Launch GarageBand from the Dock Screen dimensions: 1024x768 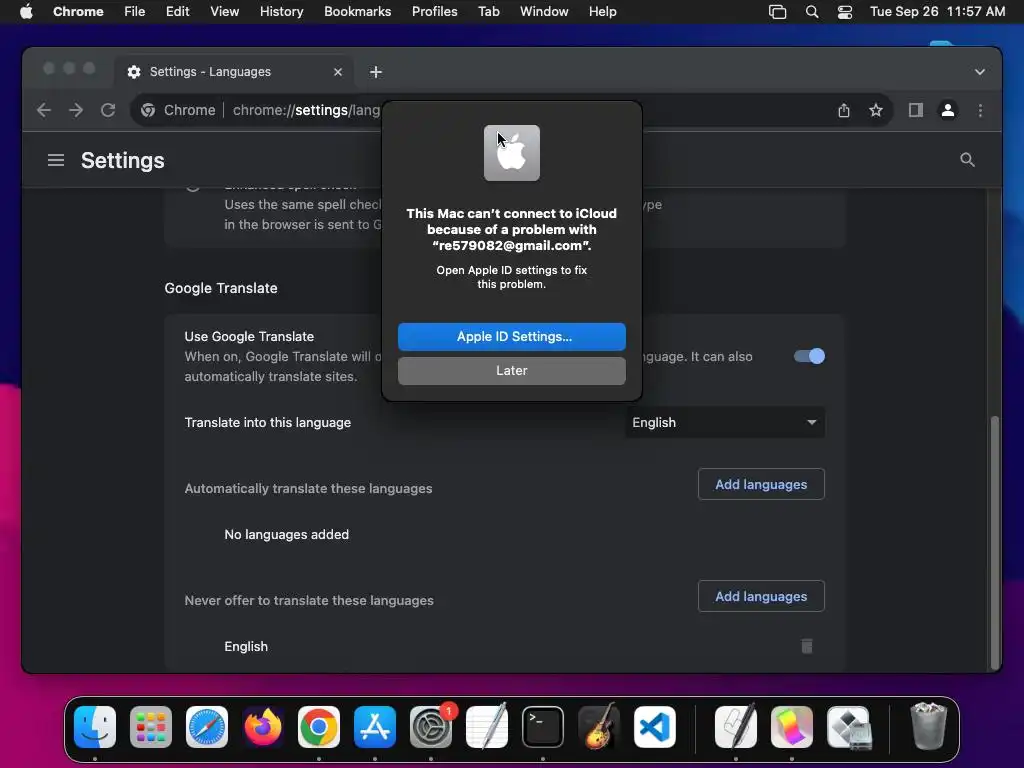coord(599,727)
